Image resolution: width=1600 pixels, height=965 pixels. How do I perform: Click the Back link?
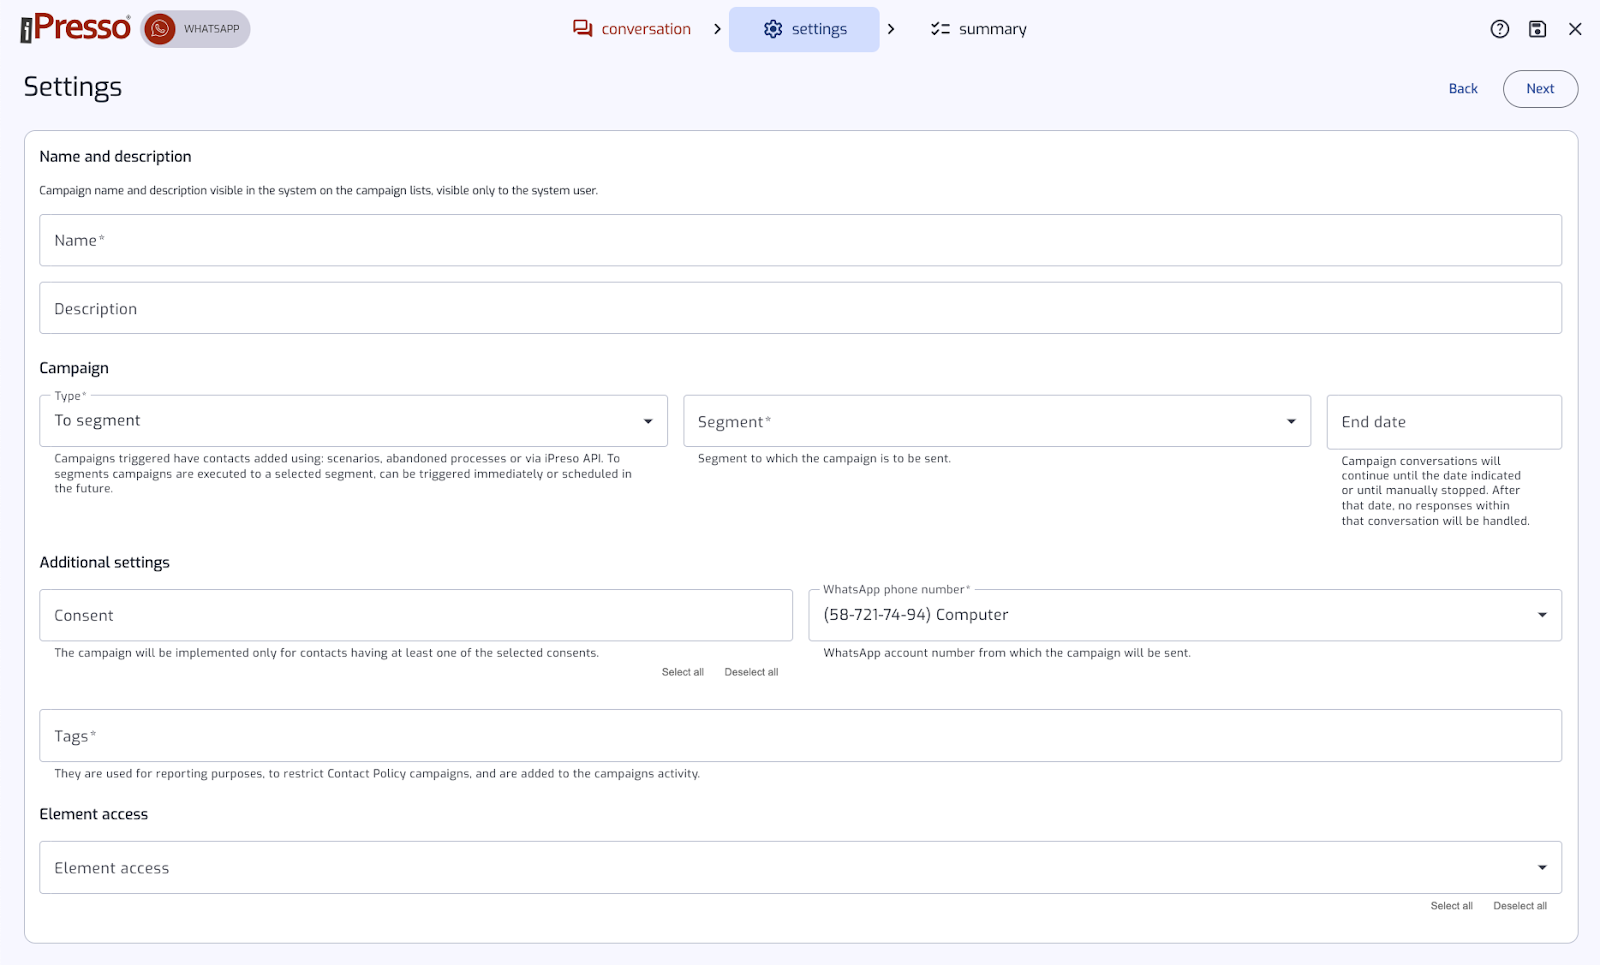click(1463, 88)
